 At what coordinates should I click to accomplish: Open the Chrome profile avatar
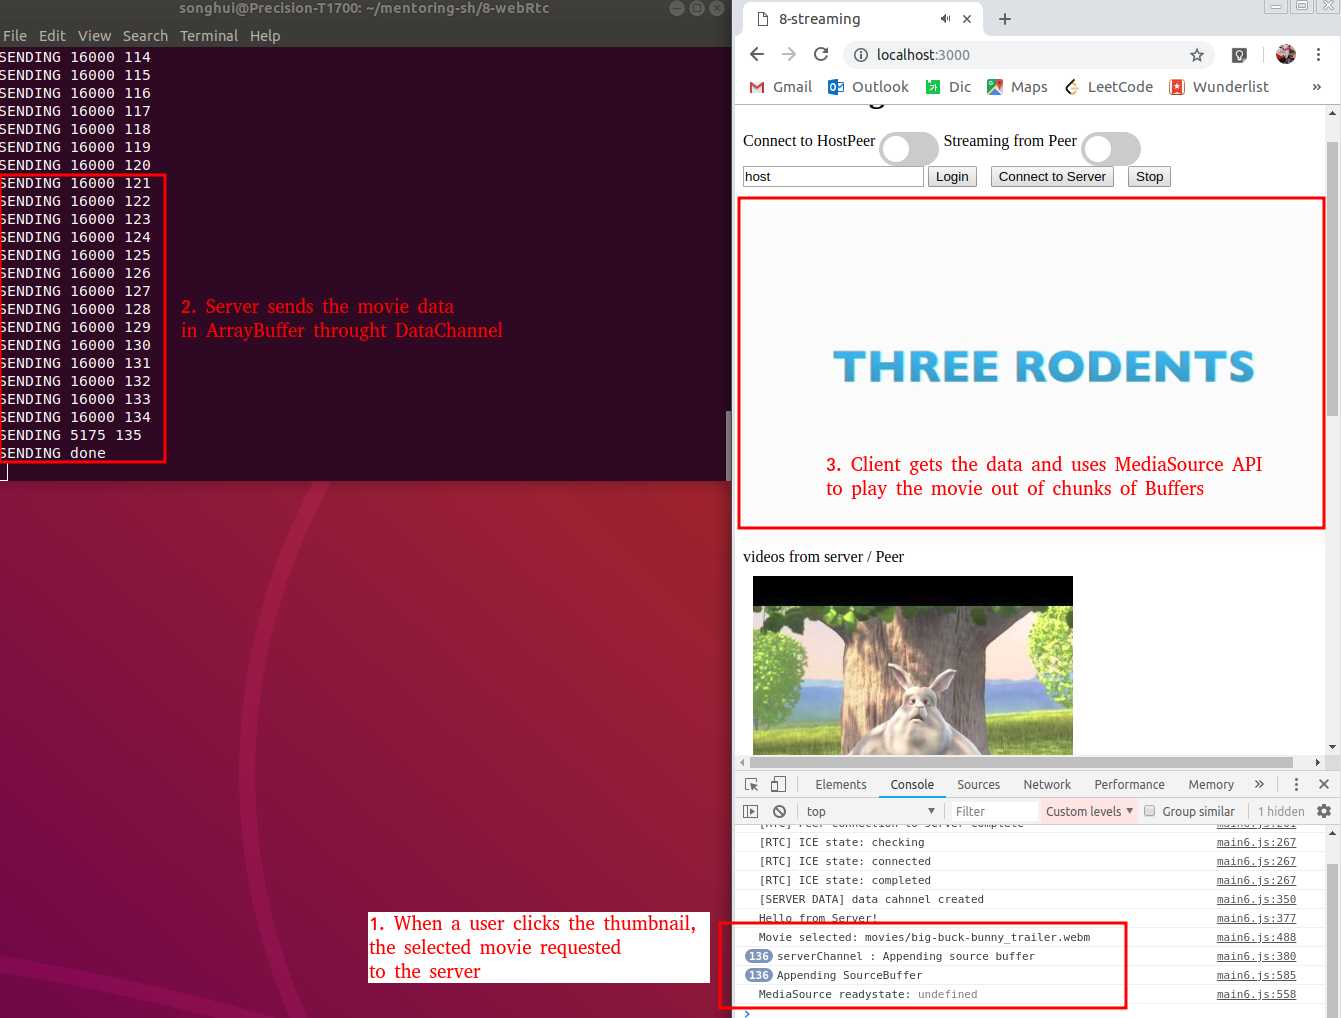click(1286, 55)
